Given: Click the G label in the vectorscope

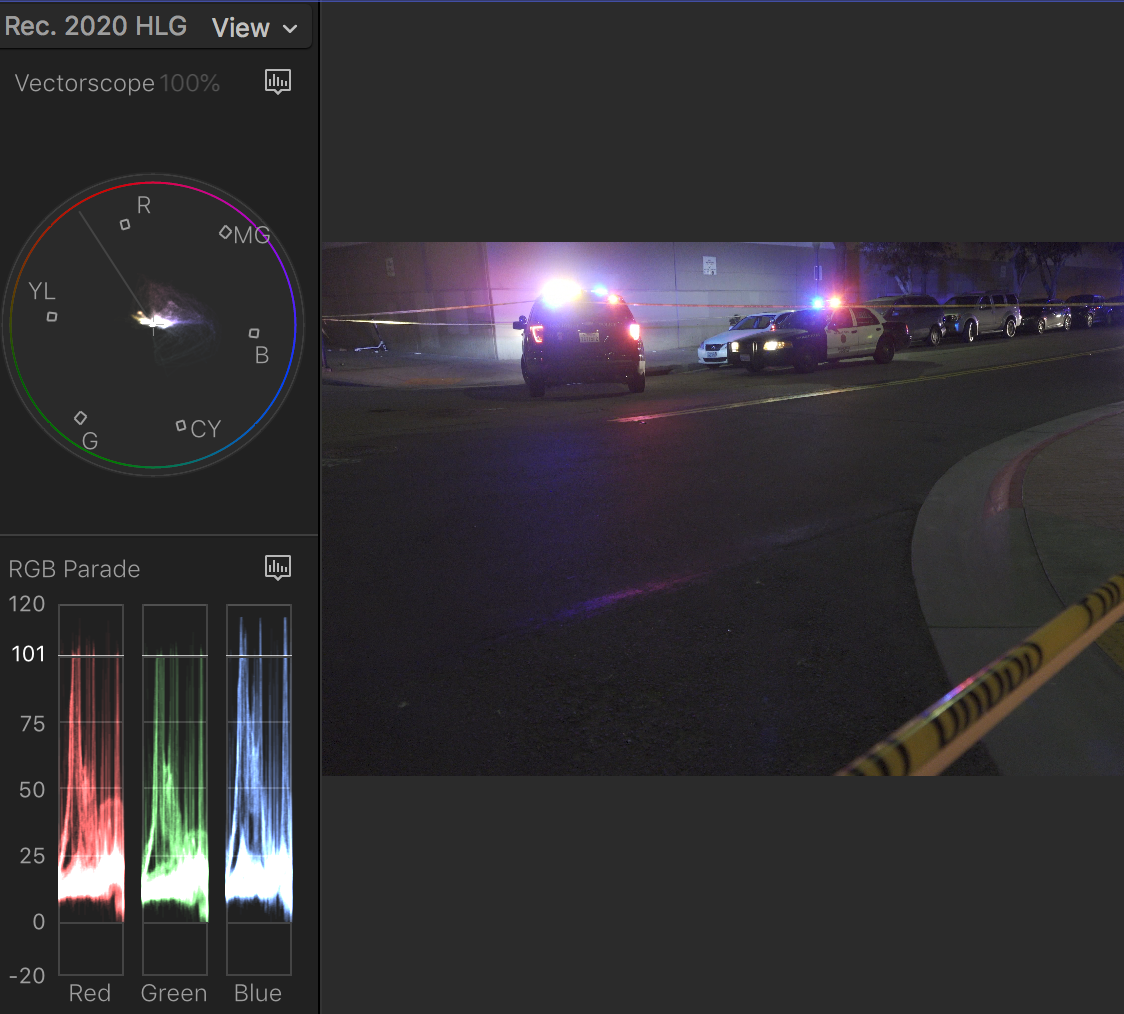Looking at the screenshot, I should pyautogui.click(x=90, y=441).
